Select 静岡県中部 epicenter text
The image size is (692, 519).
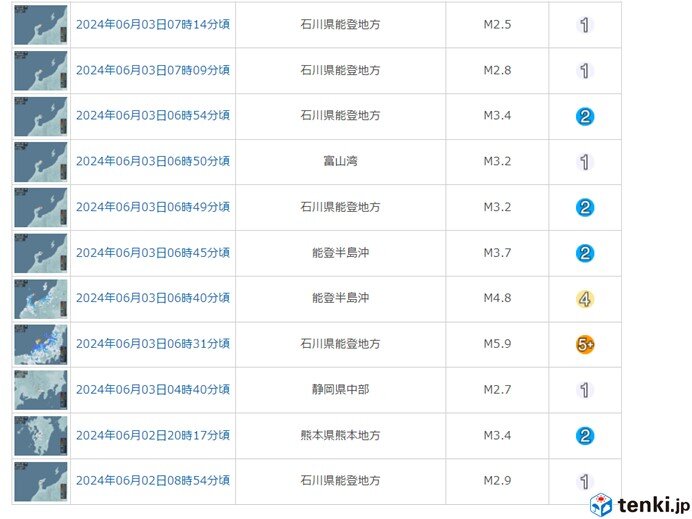tap(340, 390)
